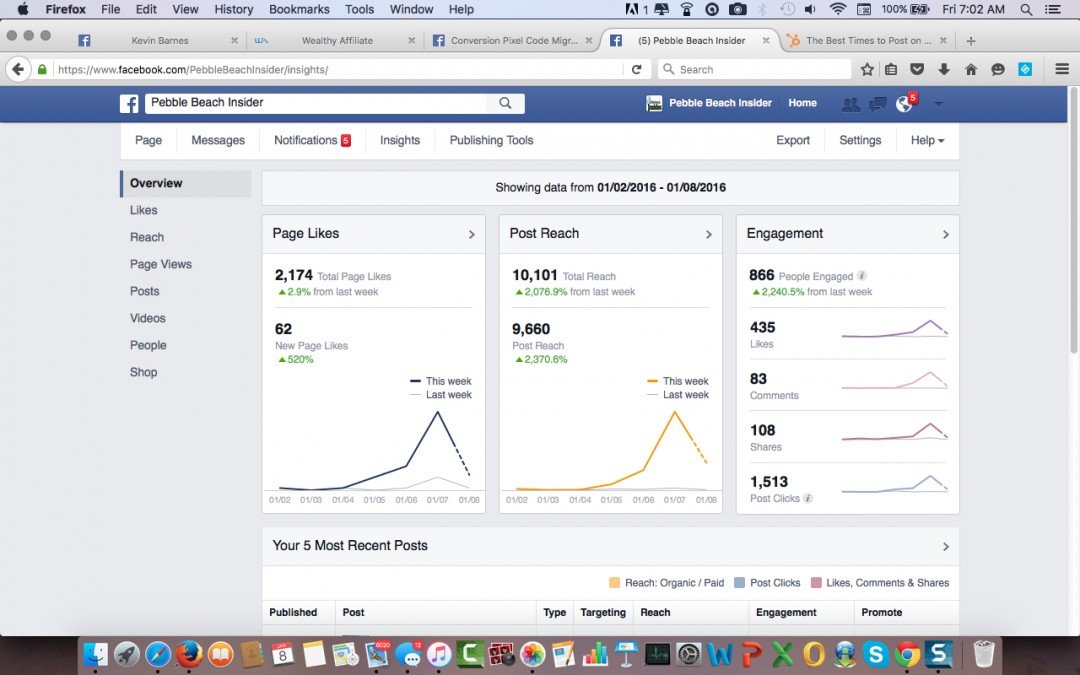Select Page Views in the sidebar
This screenshot has height=675, width=1080.
click(160, 264)
